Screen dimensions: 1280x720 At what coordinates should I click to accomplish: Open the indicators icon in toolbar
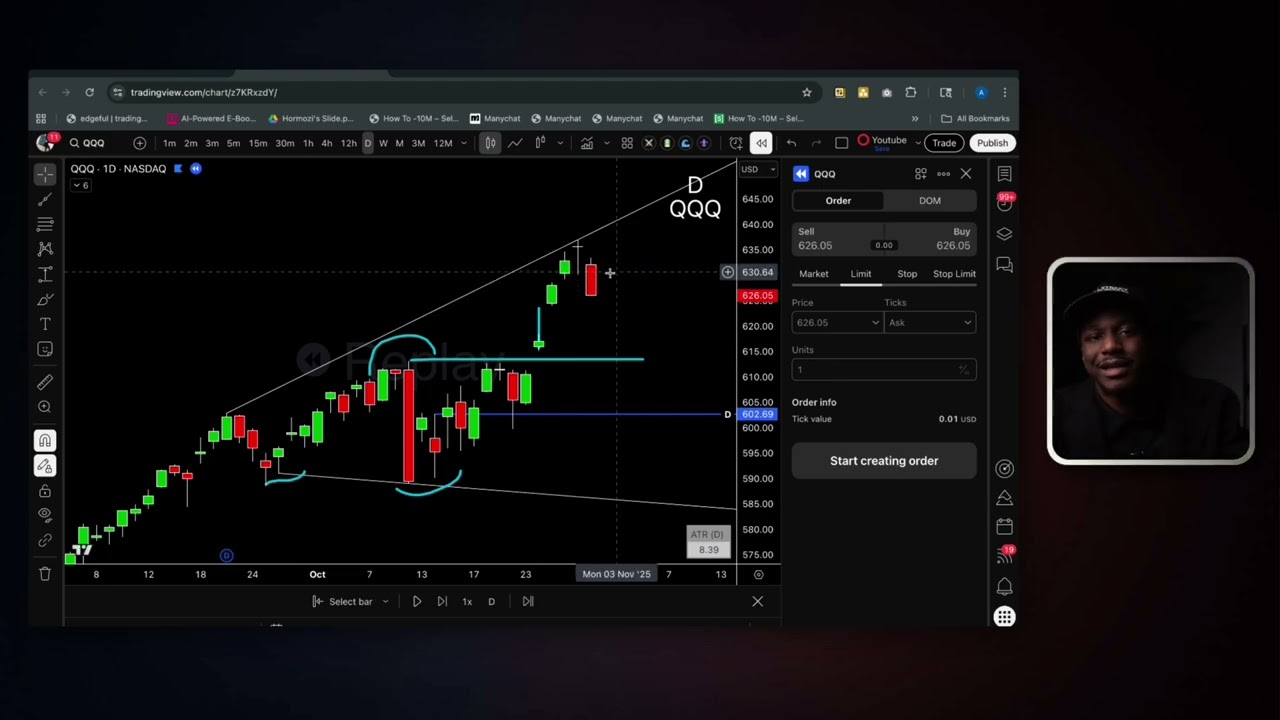coord(586,143)
